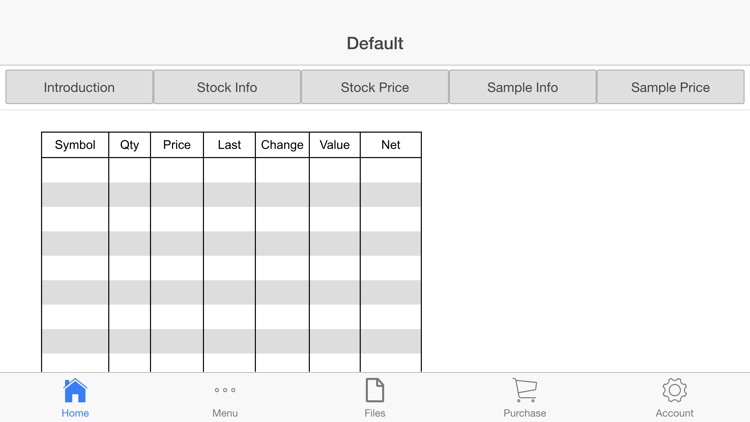Switch to the Introduction tab

[79, 87]
